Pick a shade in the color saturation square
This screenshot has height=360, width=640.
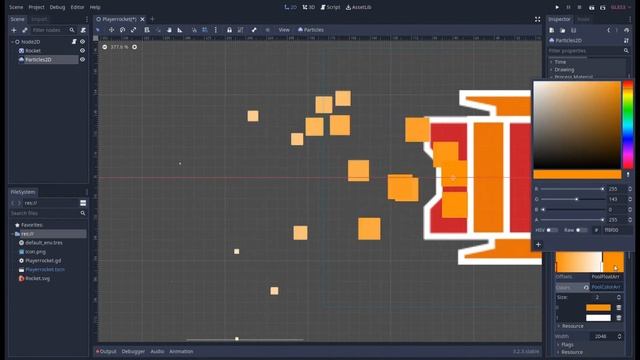577,124
